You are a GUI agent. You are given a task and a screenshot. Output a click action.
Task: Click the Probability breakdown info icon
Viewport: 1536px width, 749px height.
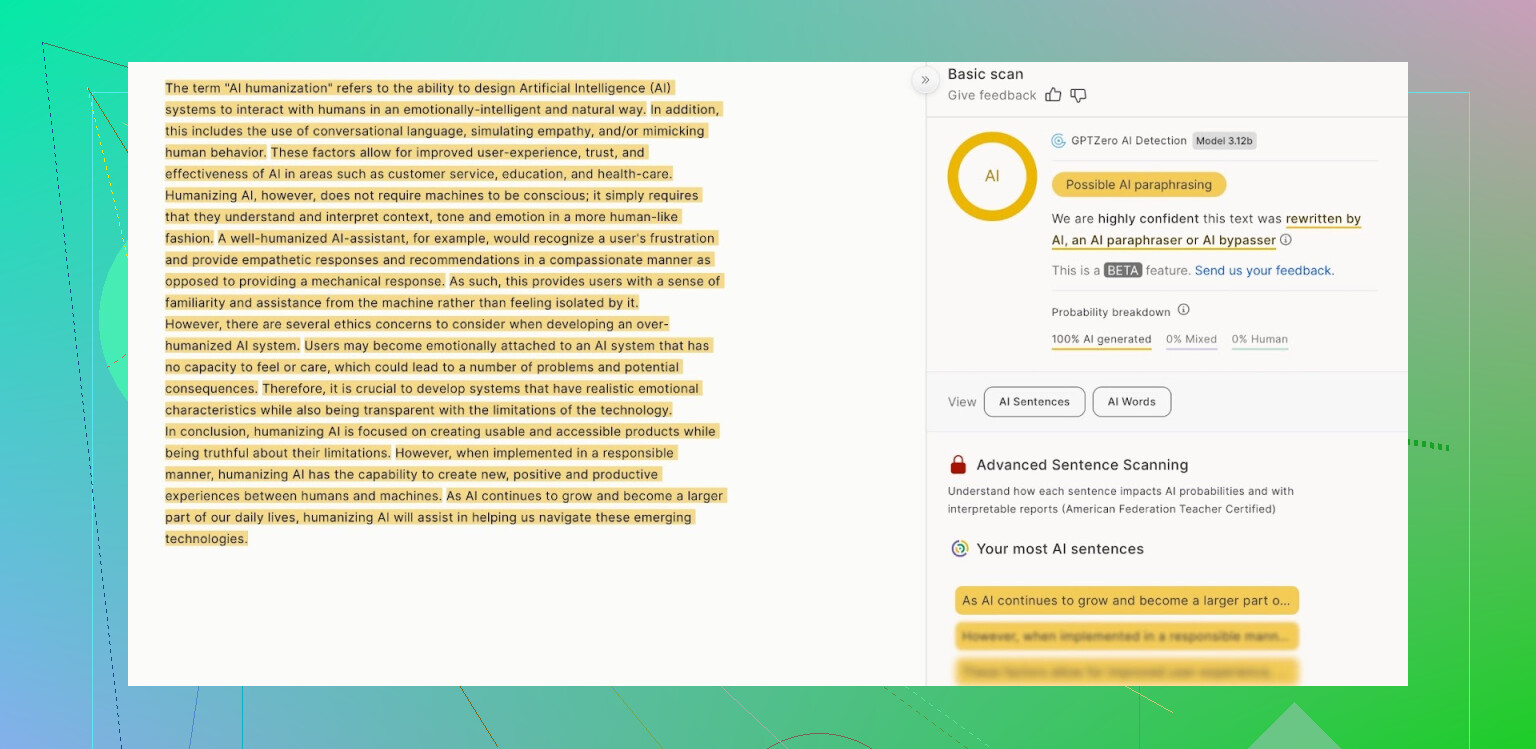(x=1183, y=310)
